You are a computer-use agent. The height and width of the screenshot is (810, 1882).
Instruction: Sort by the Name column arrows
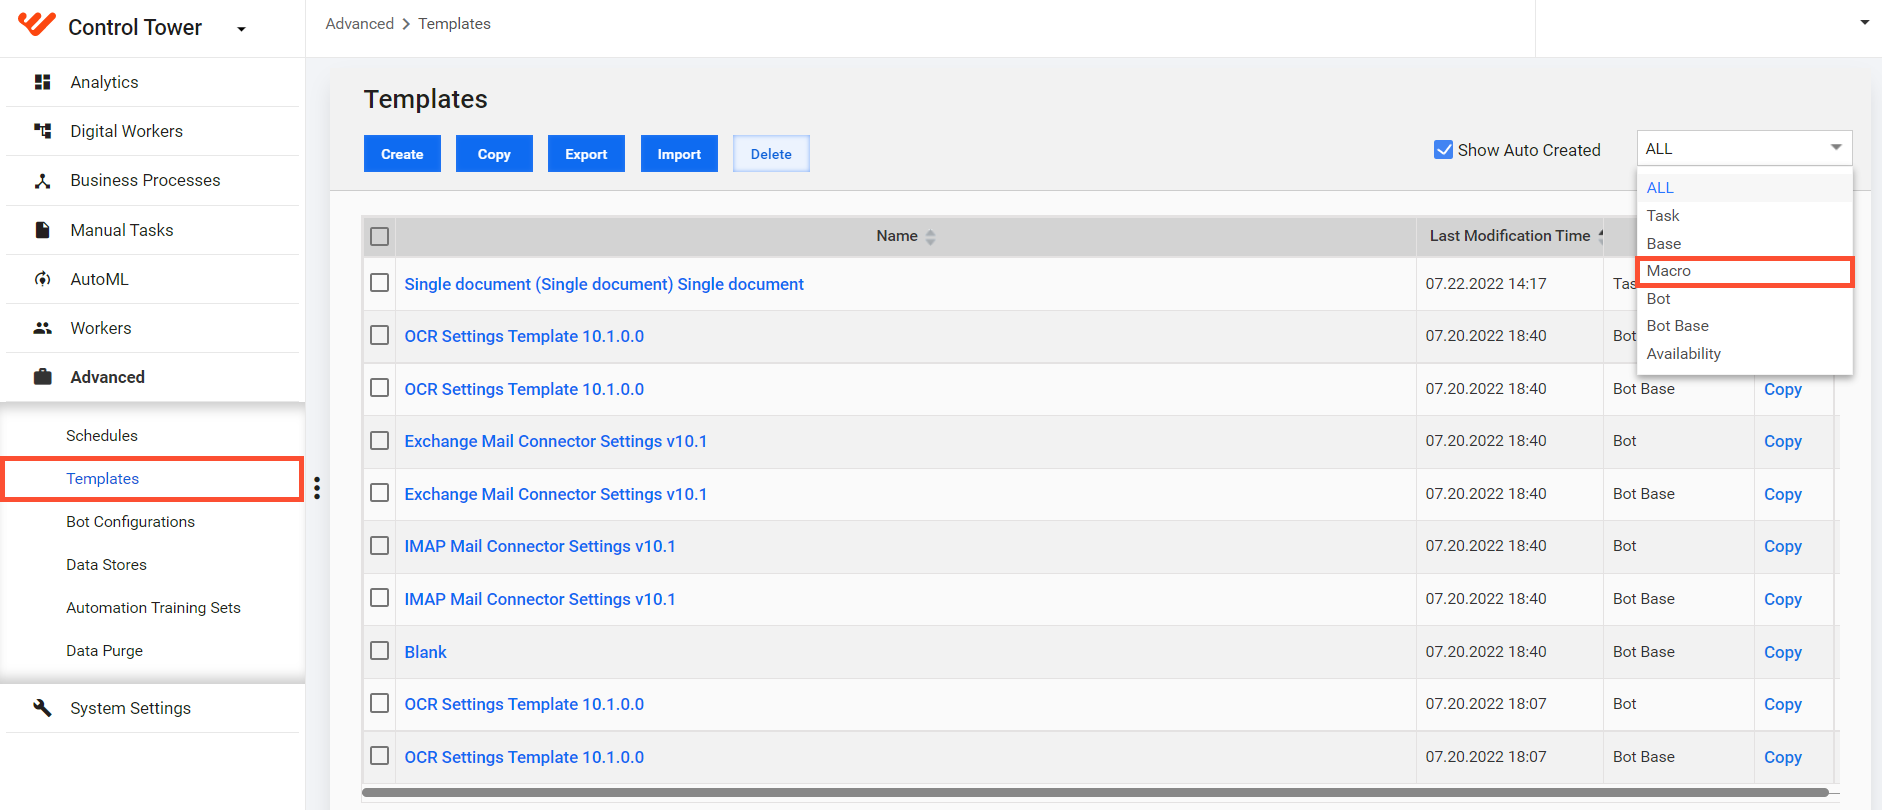[x=931, y=237]
